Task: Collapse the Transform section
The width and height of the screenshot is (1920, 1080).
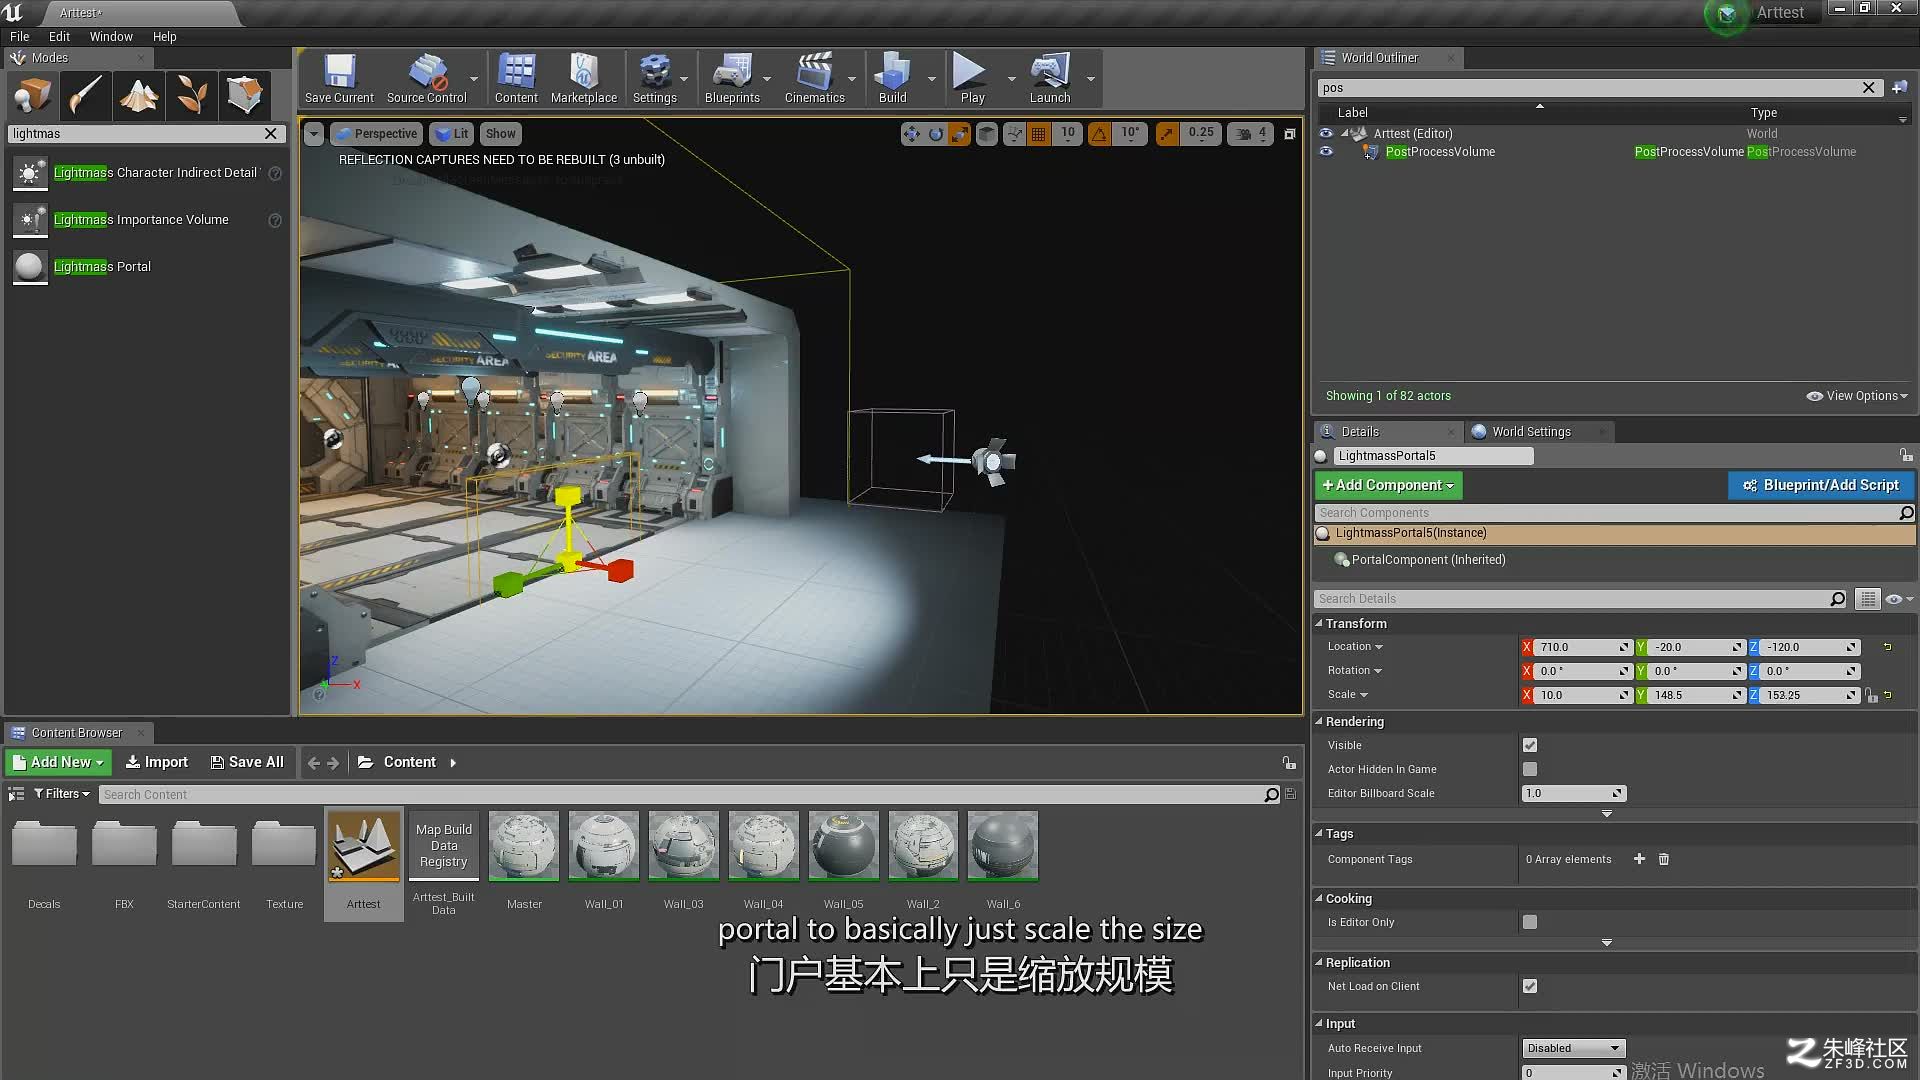Action: click(1319, 624)
